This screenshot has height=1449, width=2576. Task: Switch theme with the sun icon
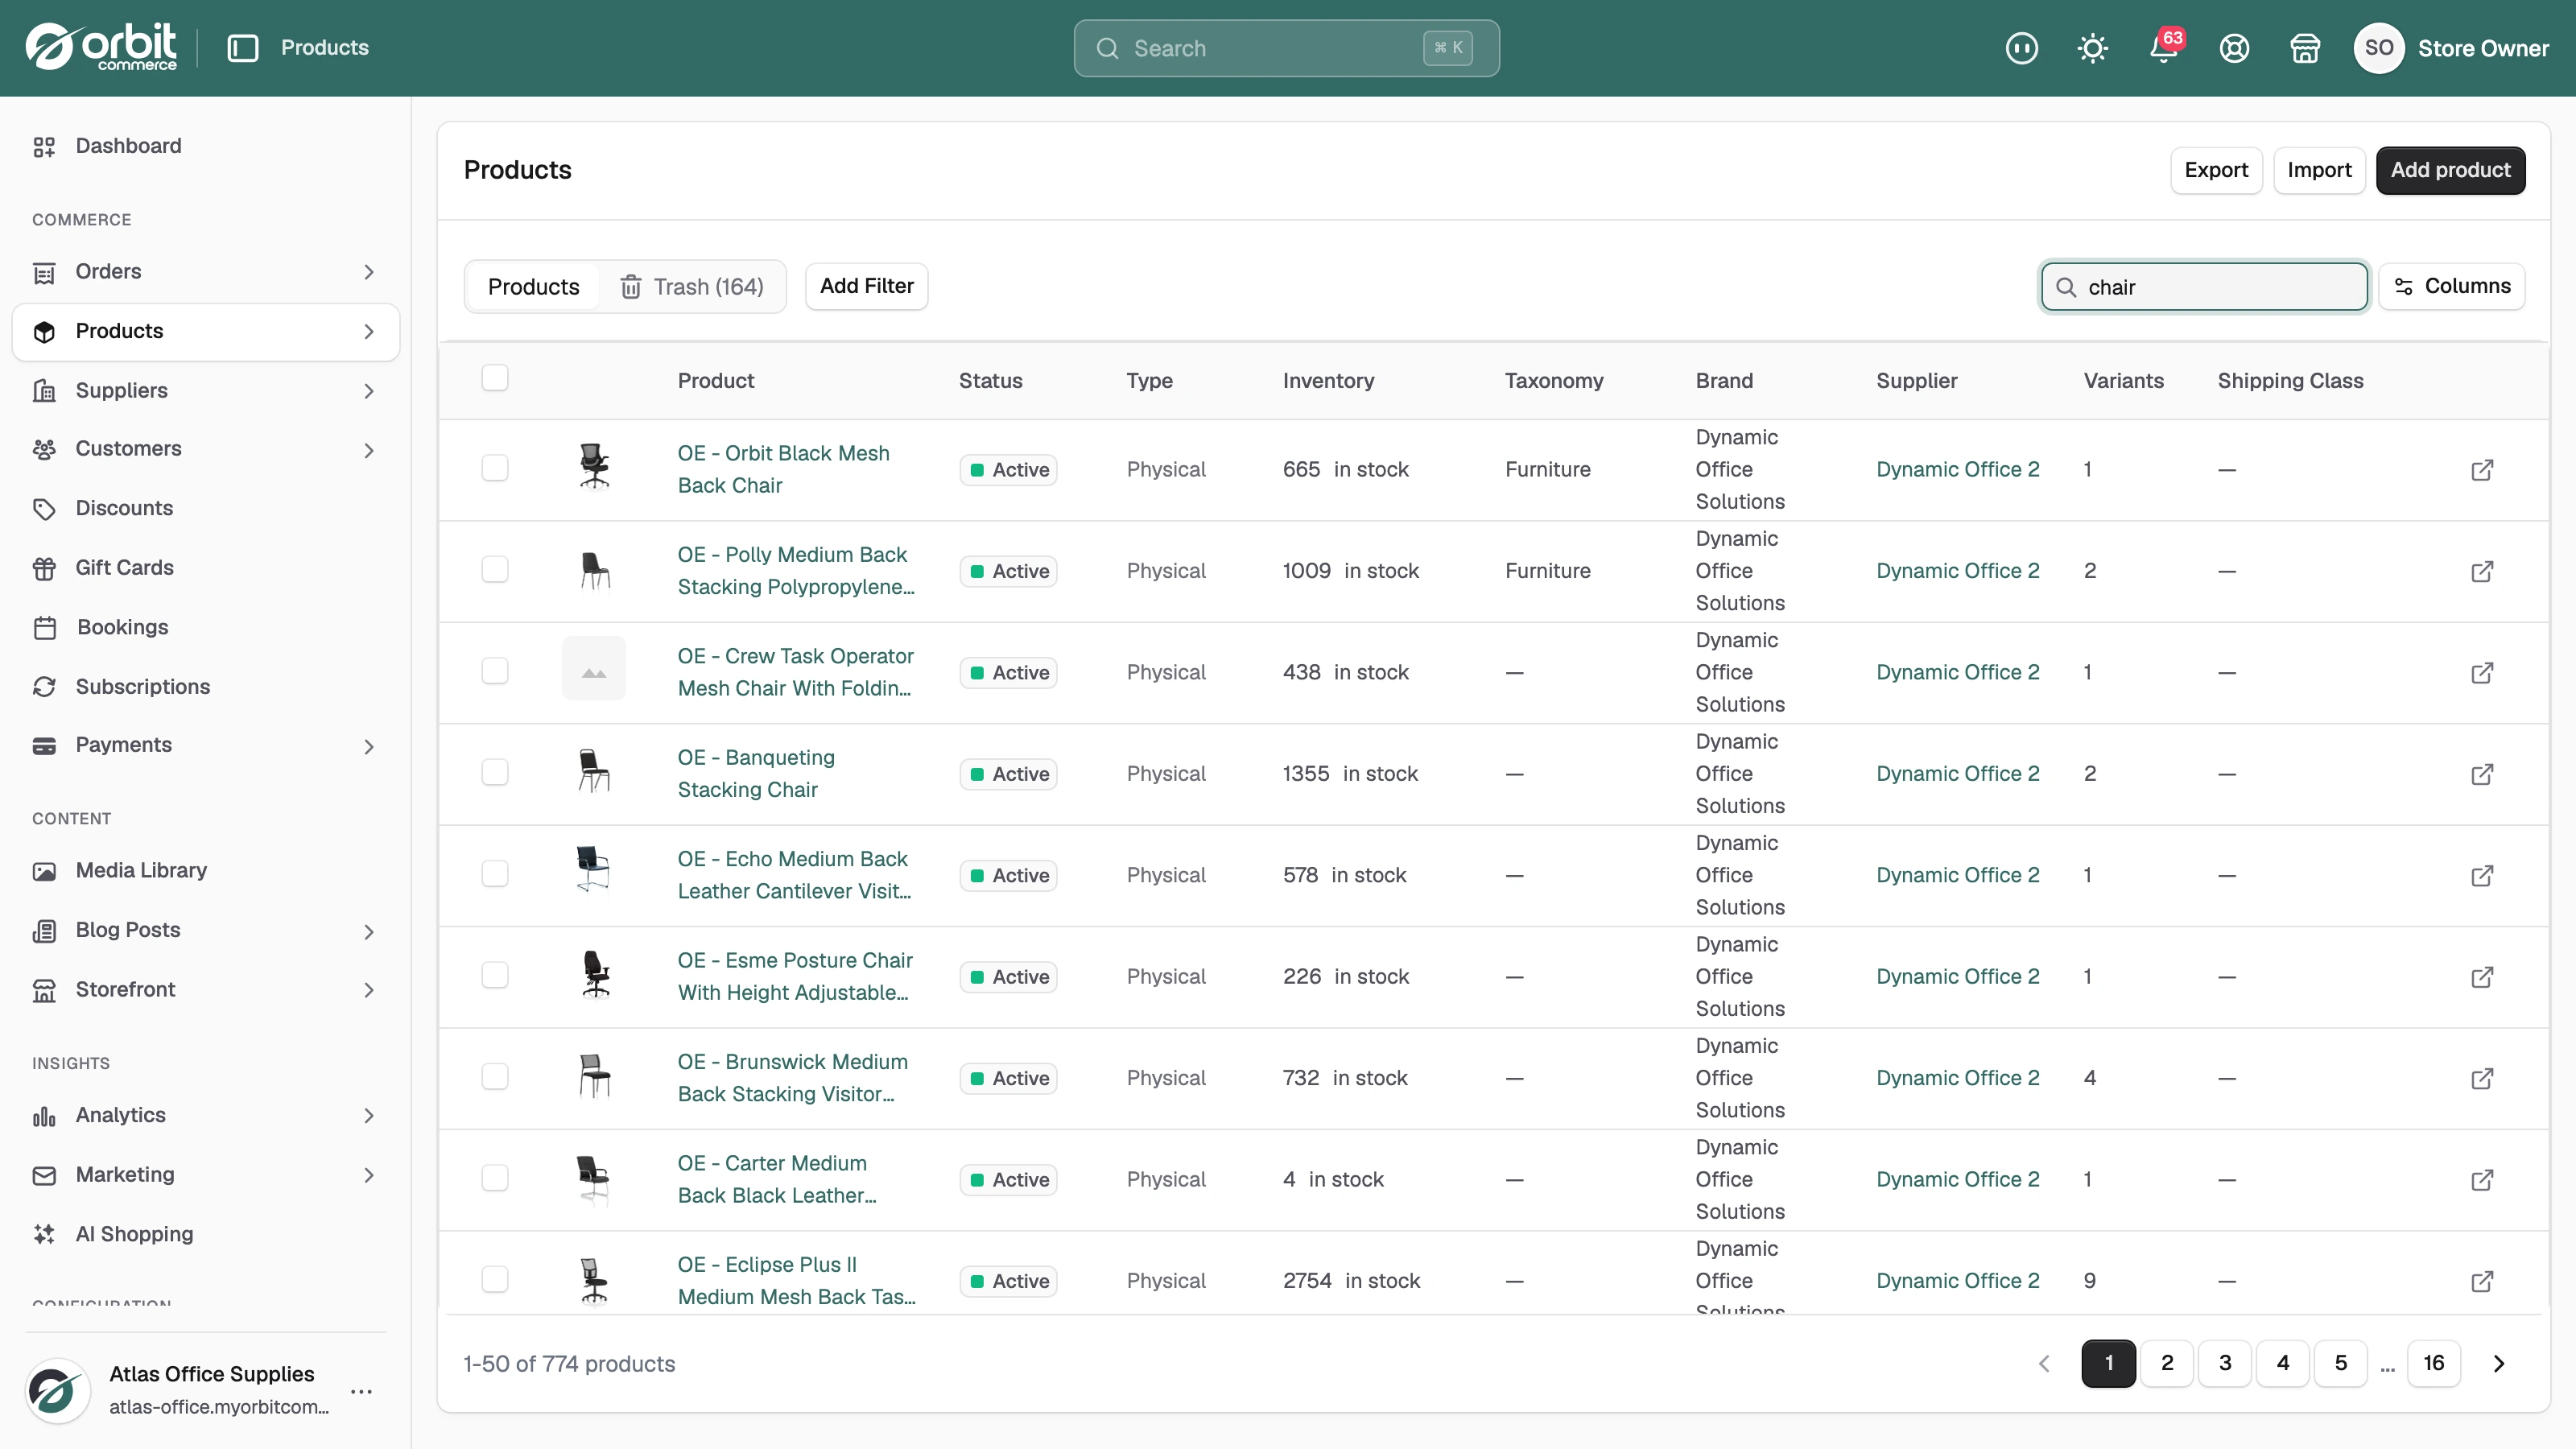coord(2092,48)
